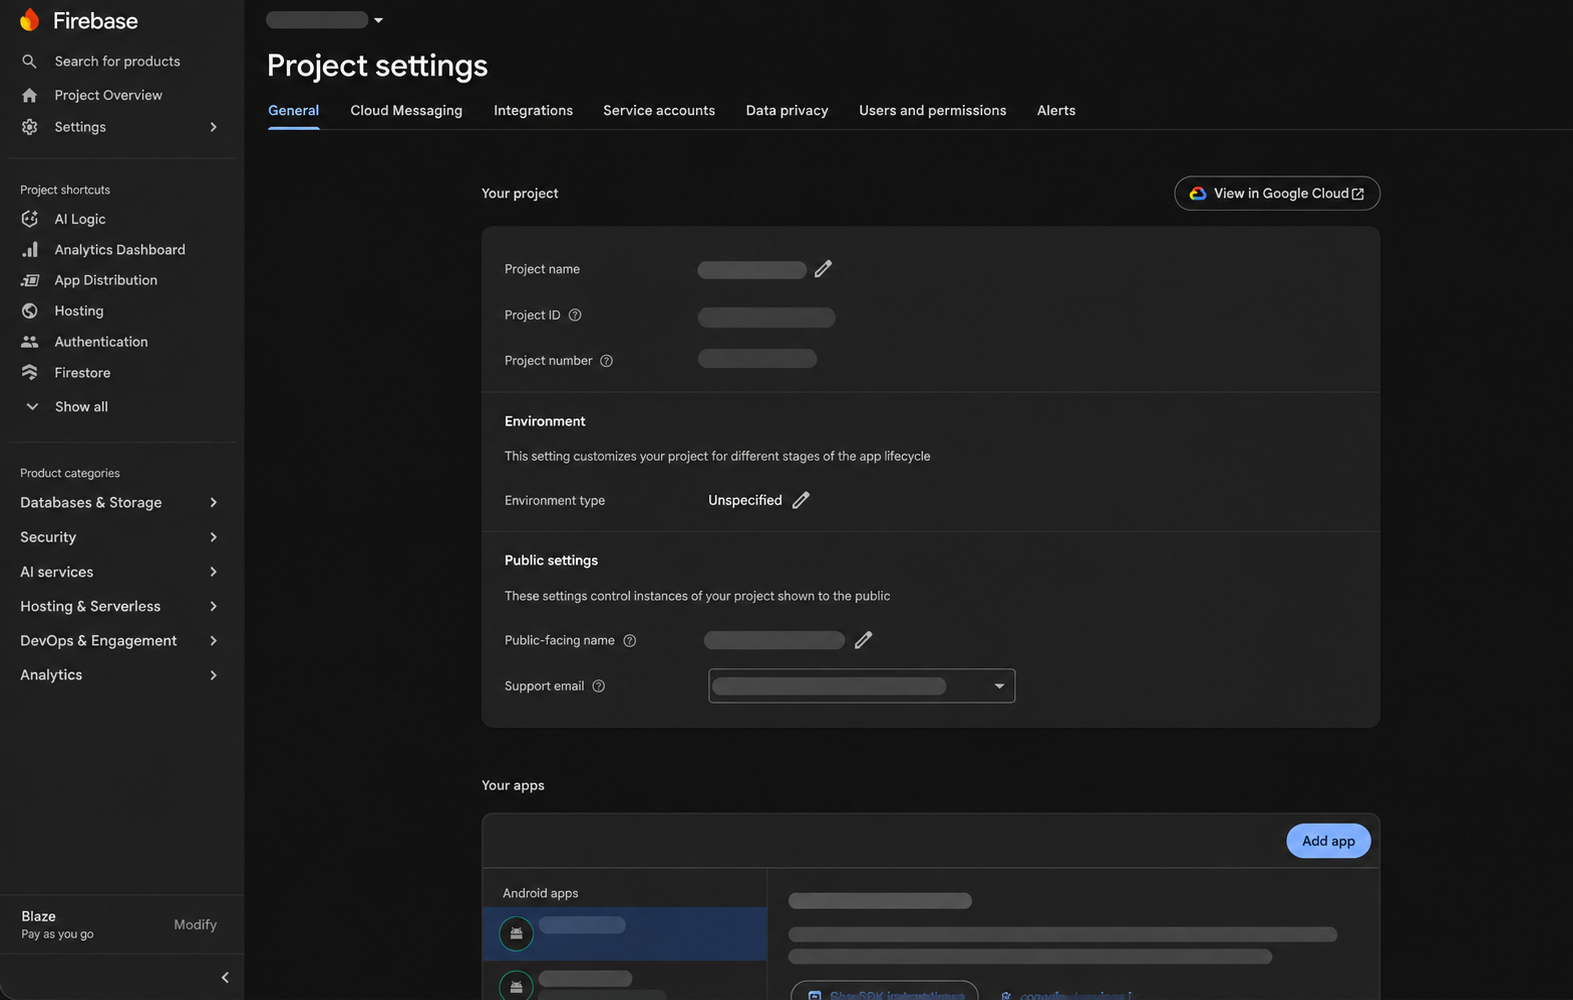
Task: Click the Unspecified environment value
Action: [x=745, y=500]
